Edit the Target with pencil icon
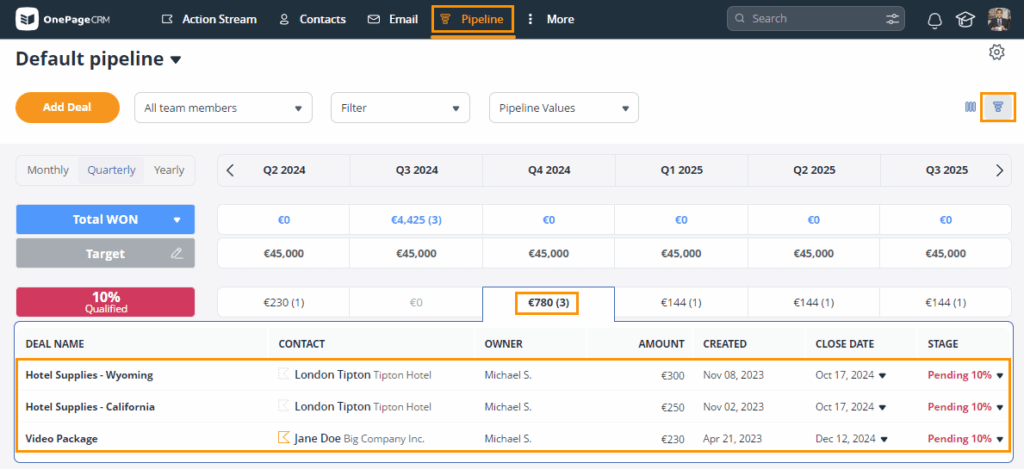1024x469 pixels. [177, 254]
